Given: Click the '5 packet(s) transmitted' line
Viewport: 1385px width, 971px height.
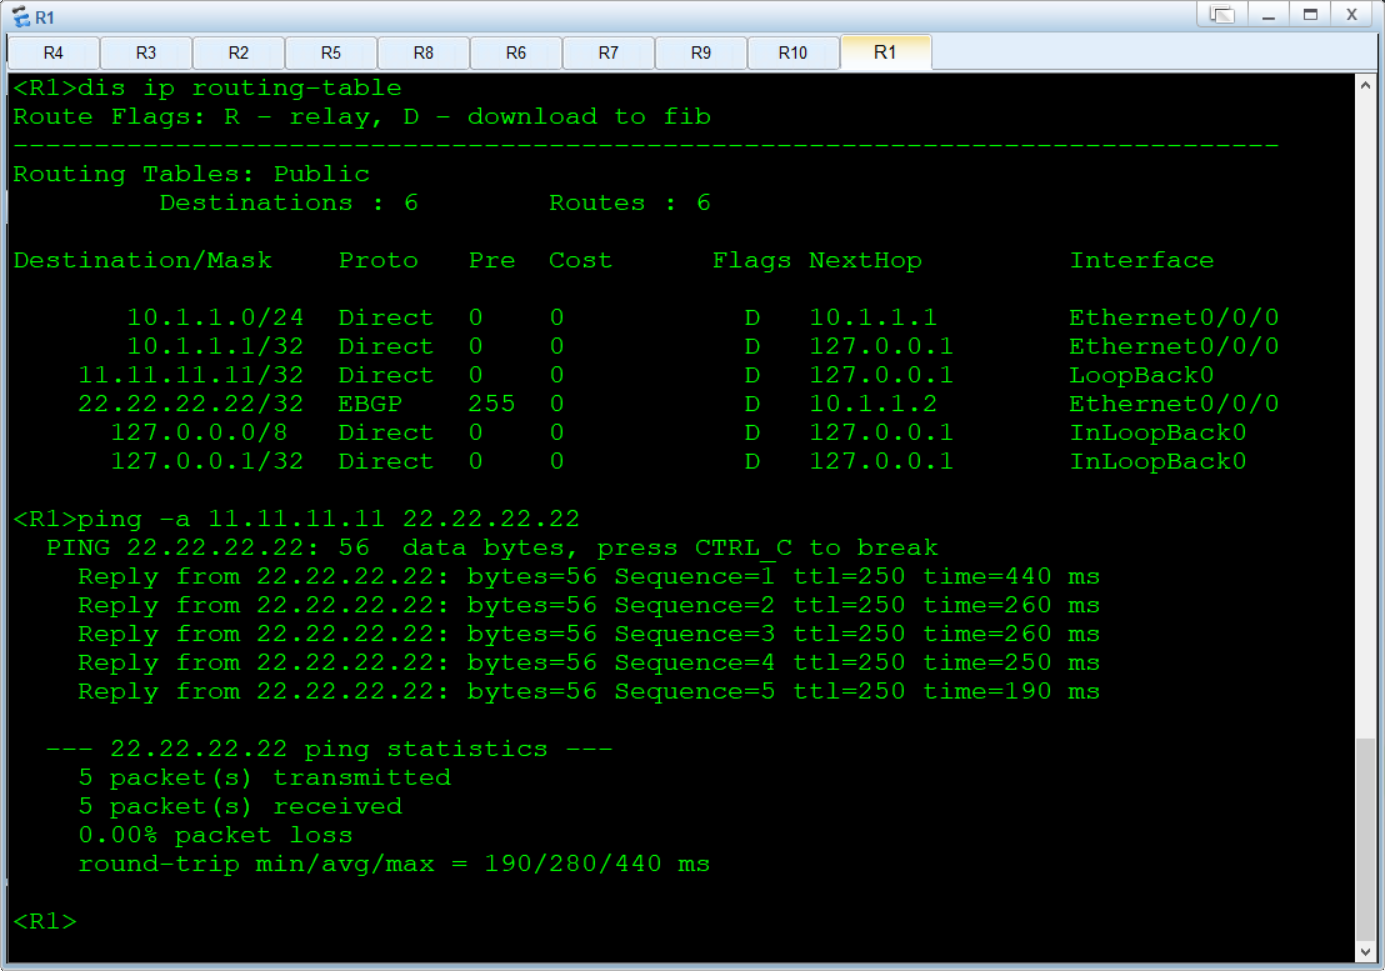Looking at the screenshot, I should [x=264, y=779].
